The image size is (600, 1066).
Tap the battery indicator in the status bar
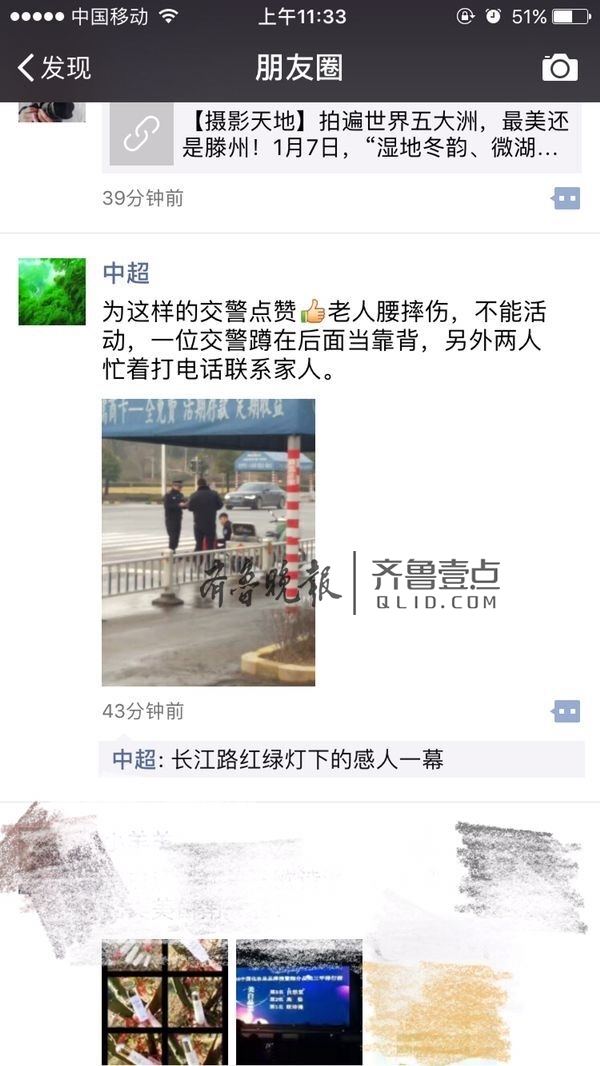click(571, 16)
